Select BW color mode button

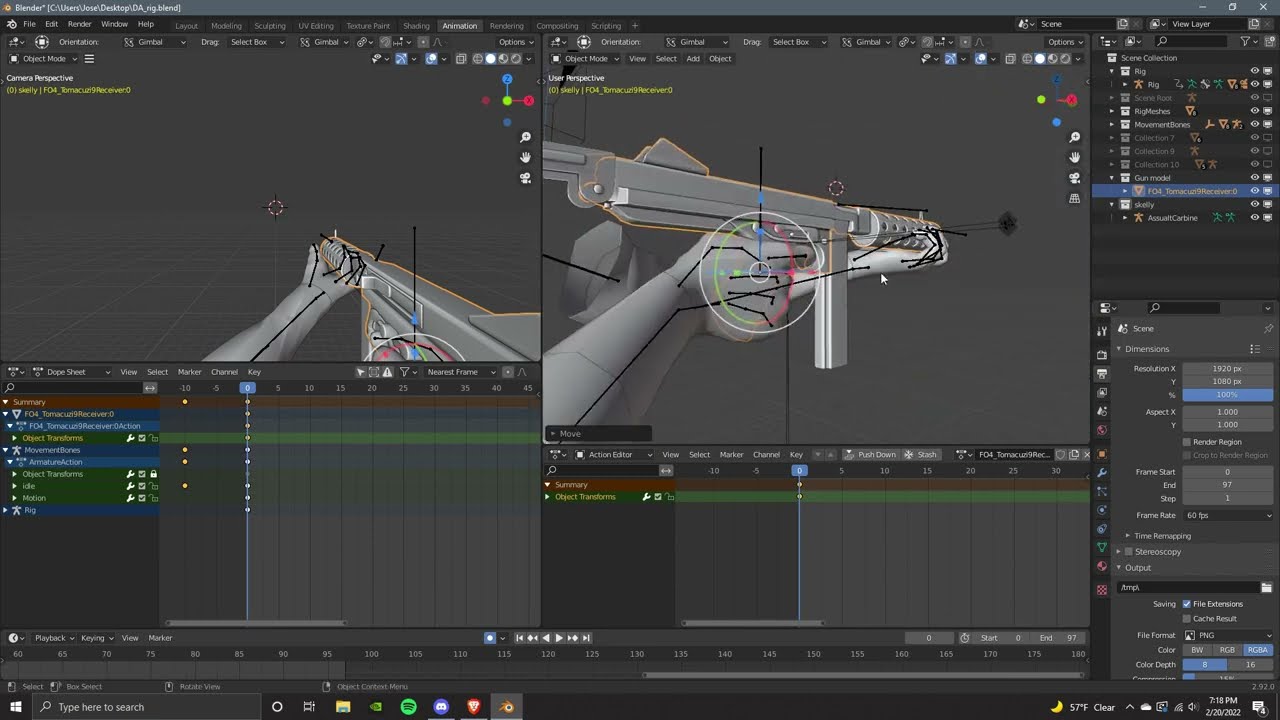[x=1197, y=650]
